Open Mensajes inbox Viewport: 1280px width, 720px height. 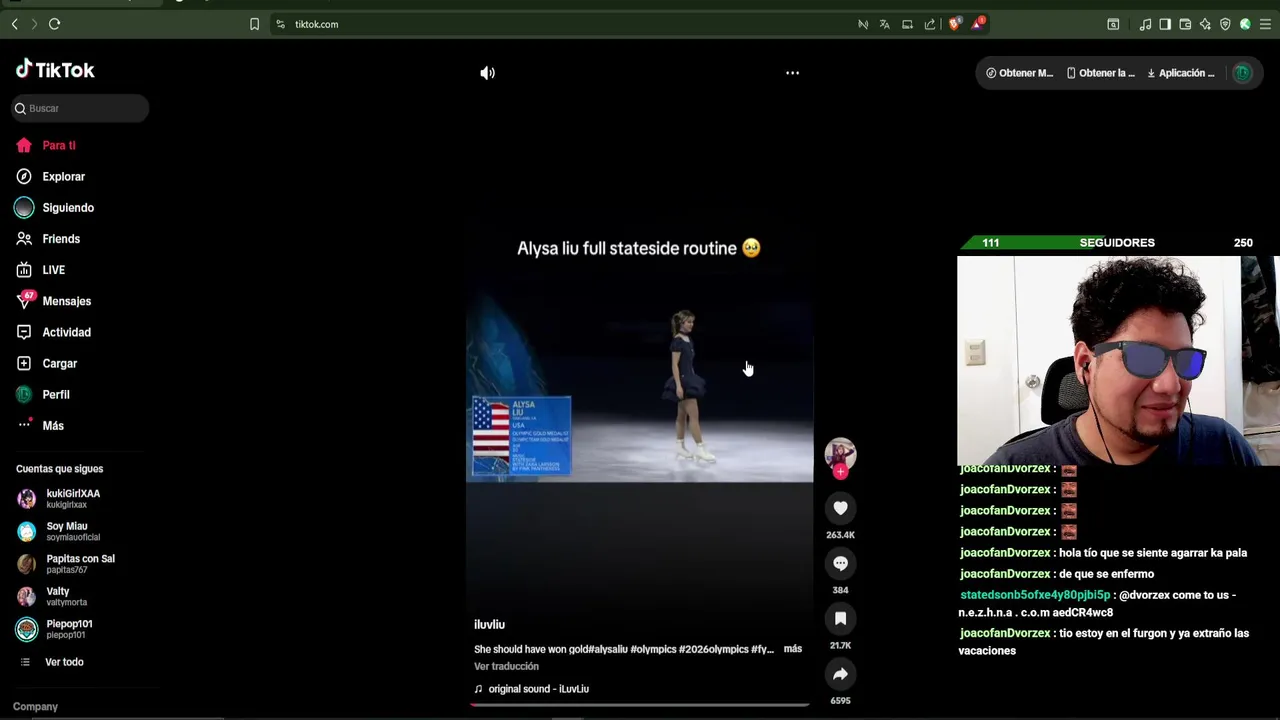tap(54, 301)
